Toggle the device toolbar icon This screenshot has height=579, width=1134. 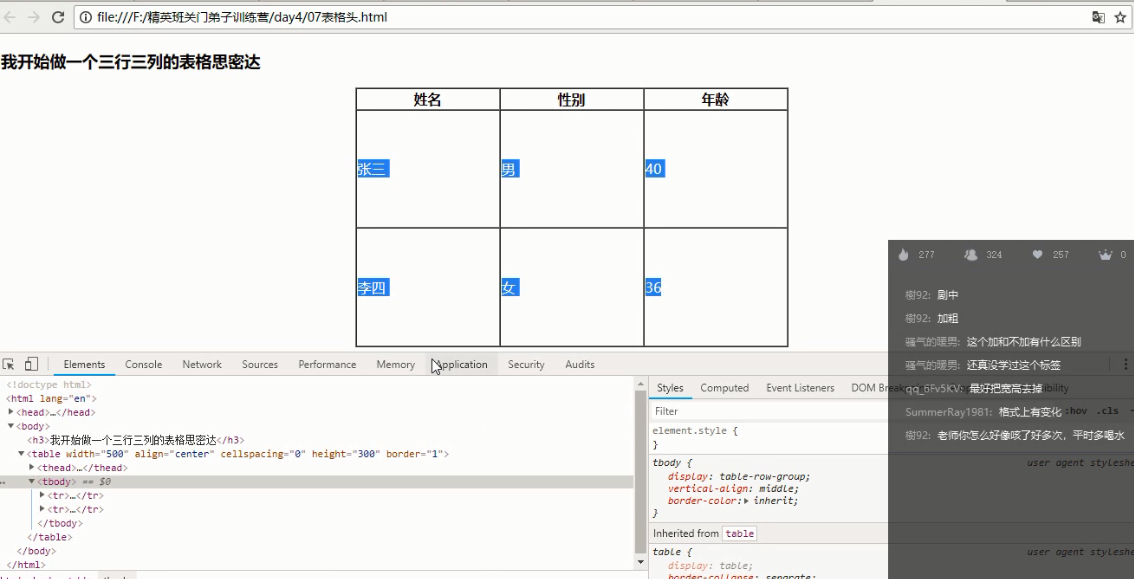[31, 364]
